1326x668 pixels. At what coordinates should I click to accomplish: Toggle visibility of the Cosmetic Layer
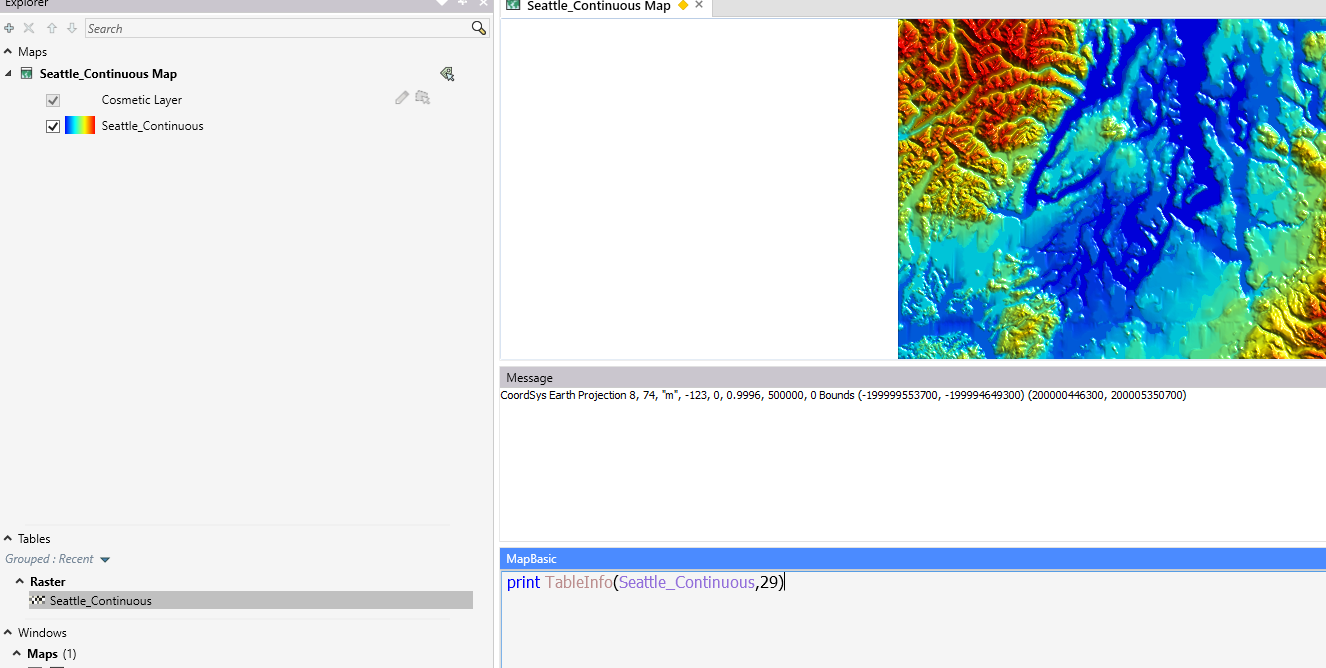pos(52,100)
